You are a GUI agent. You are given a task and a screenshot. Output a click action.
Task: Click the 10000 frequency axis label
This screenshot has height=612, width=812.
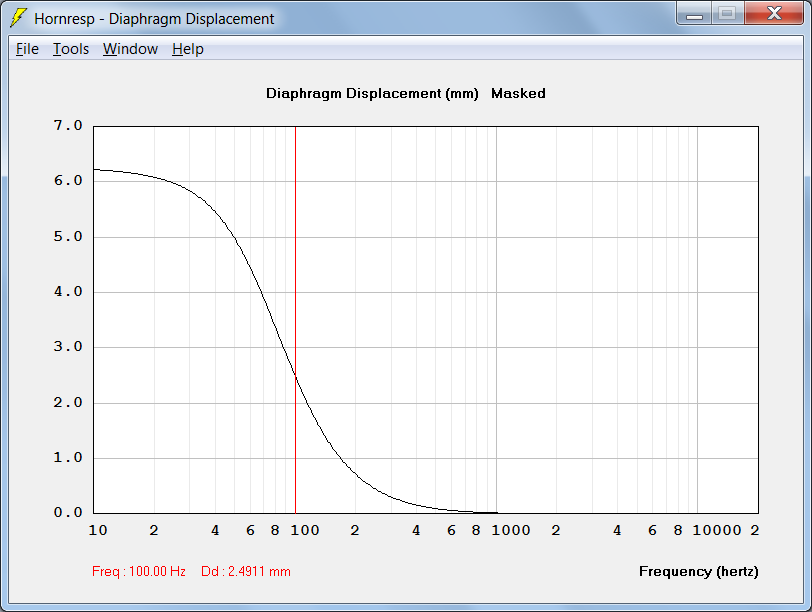[x=717, y=530]
